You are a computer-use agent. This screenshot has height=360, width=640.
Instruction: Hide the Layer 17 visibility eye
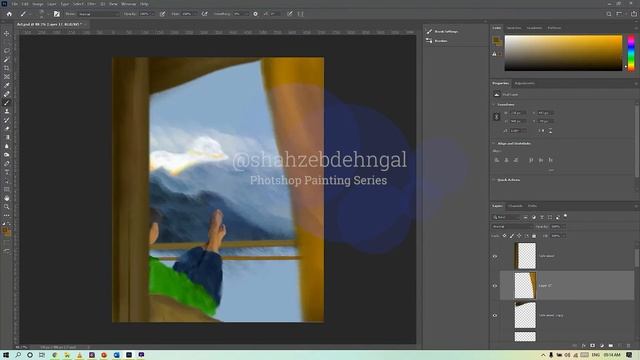click(x=495, y=286)
